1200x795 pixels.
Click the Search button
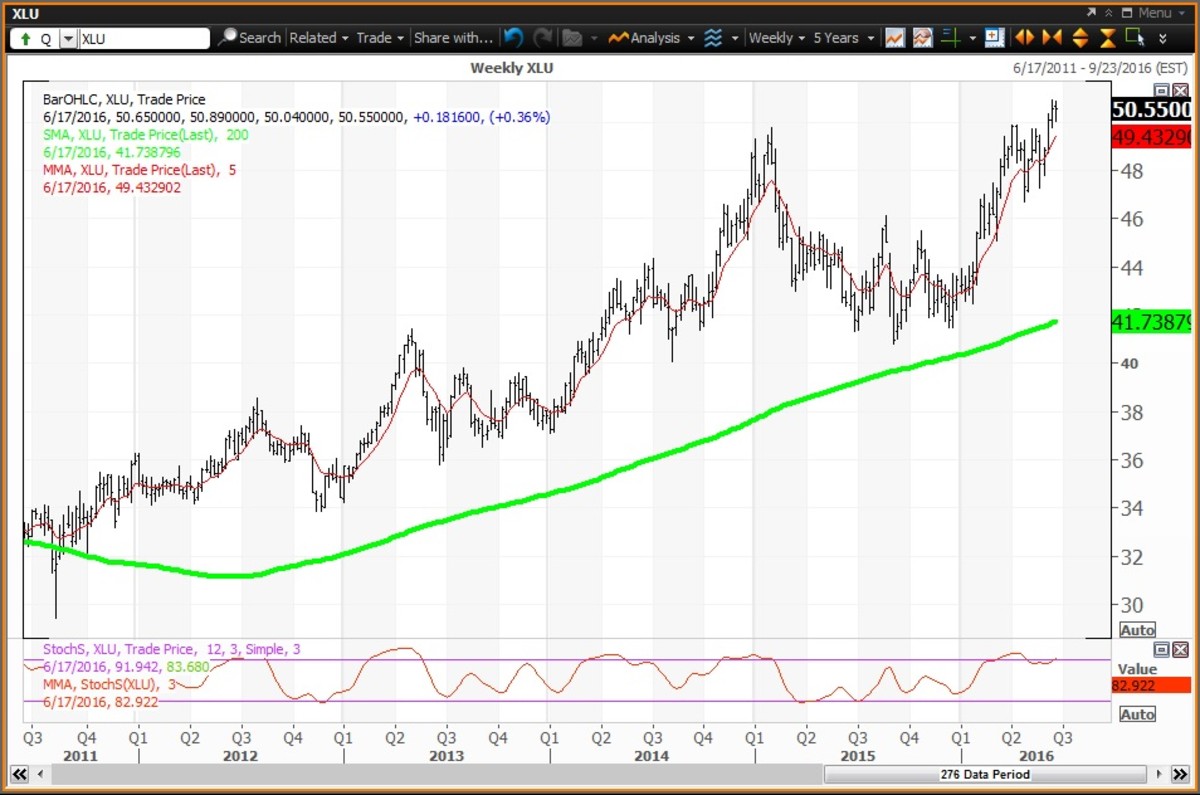[x=250, y=38]
